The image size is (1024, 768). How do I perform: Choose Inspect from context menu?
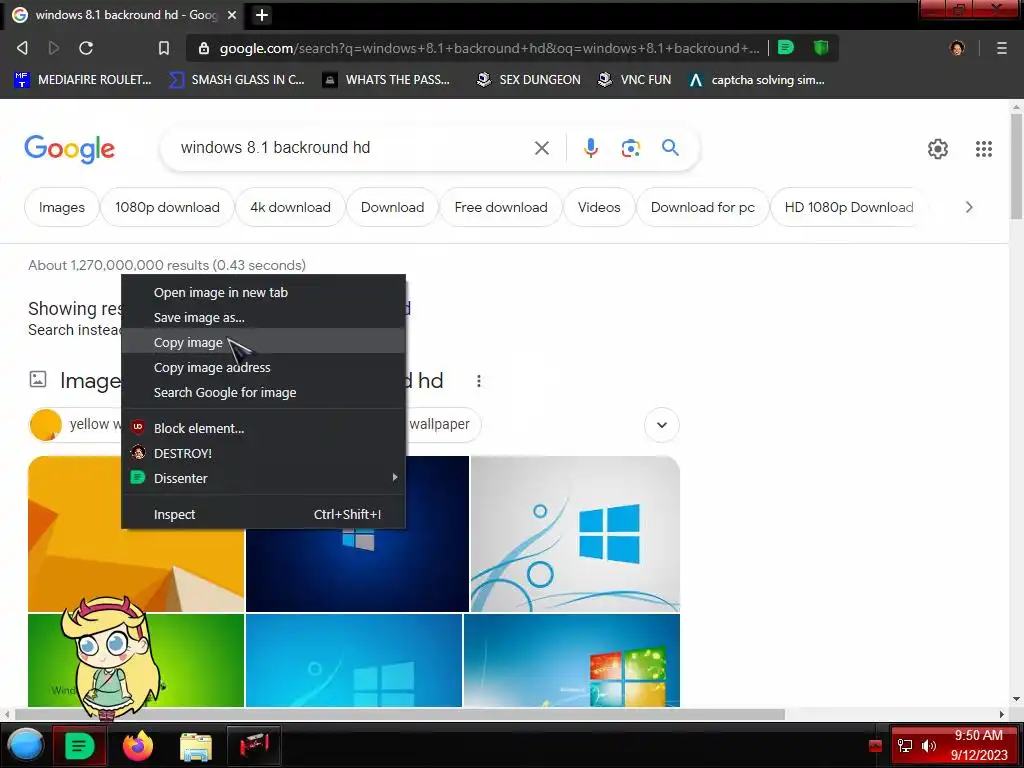263,514
